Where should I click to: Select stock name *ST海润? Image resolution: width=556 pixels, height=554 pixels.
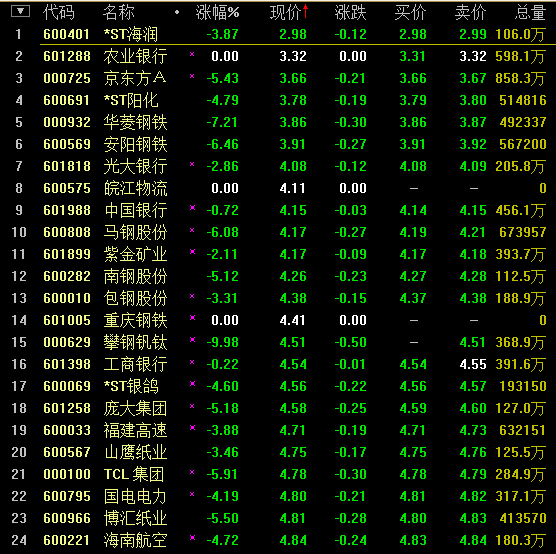coord(131,34)
